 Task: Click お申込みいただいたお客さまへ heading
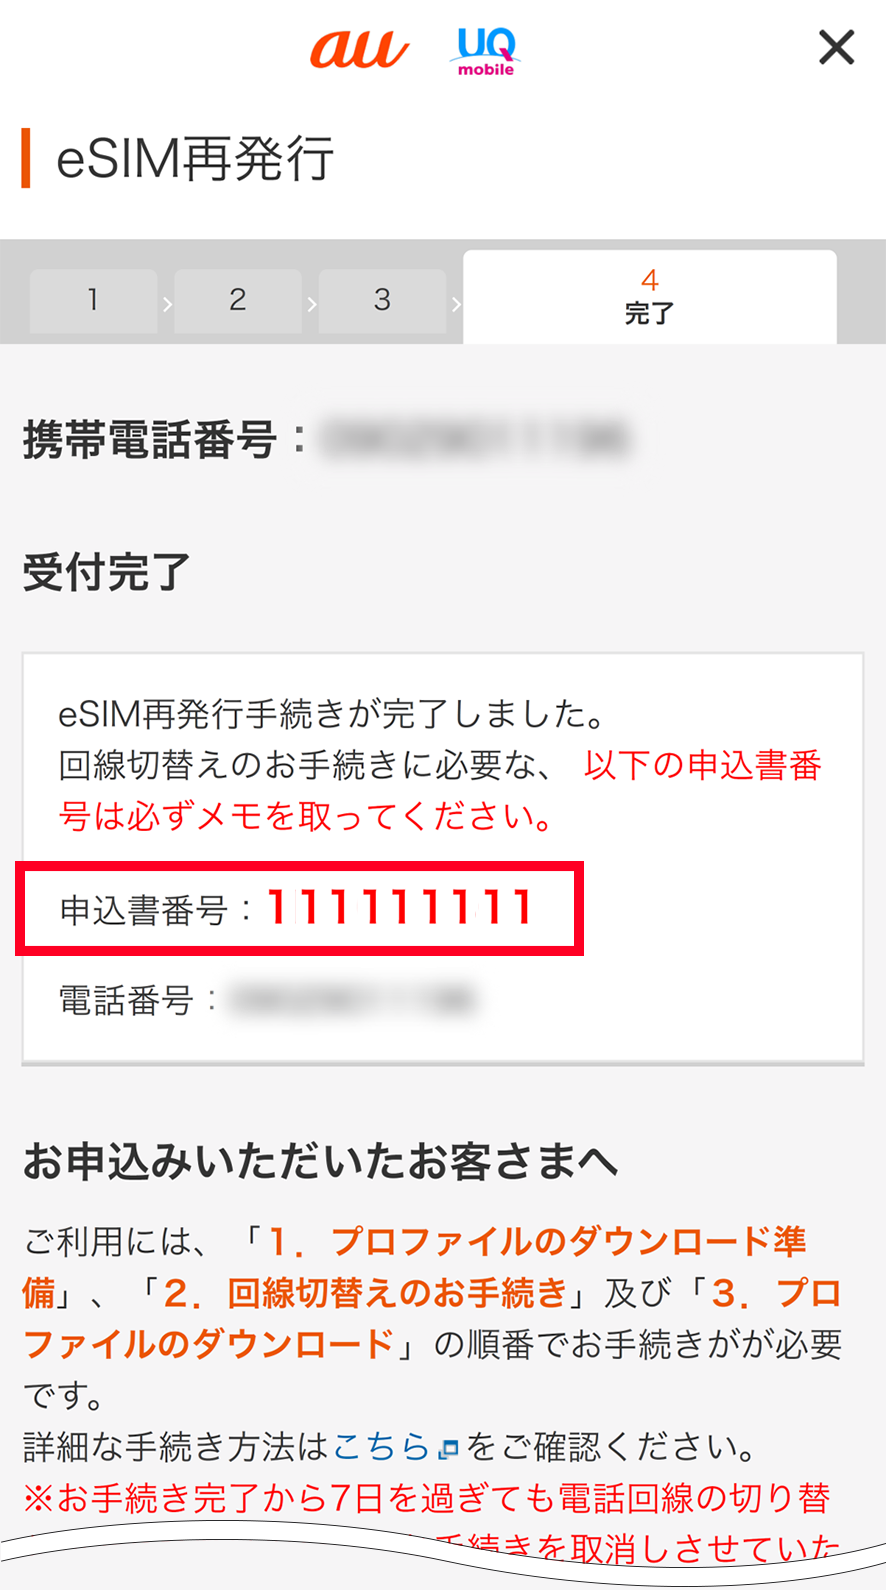(x=321, y=1162)
